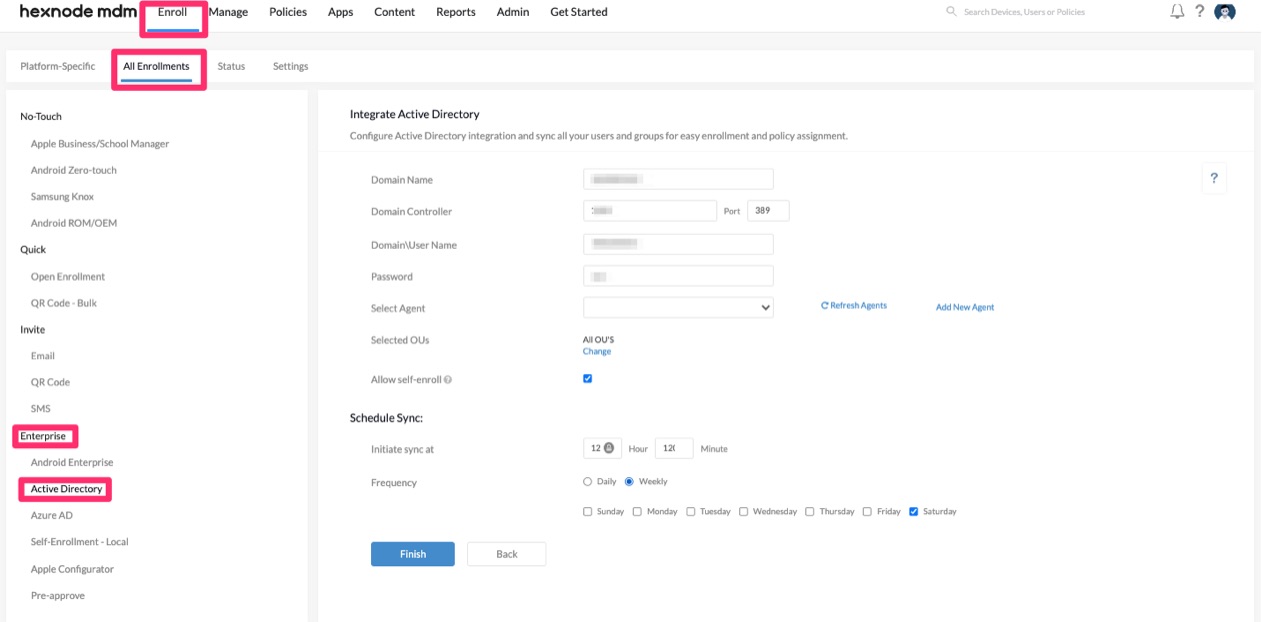This screenshot has width=1262, height=622.
Task: Select QR Code - Bulk in sidebar
Action: click(x=64, y=303)
